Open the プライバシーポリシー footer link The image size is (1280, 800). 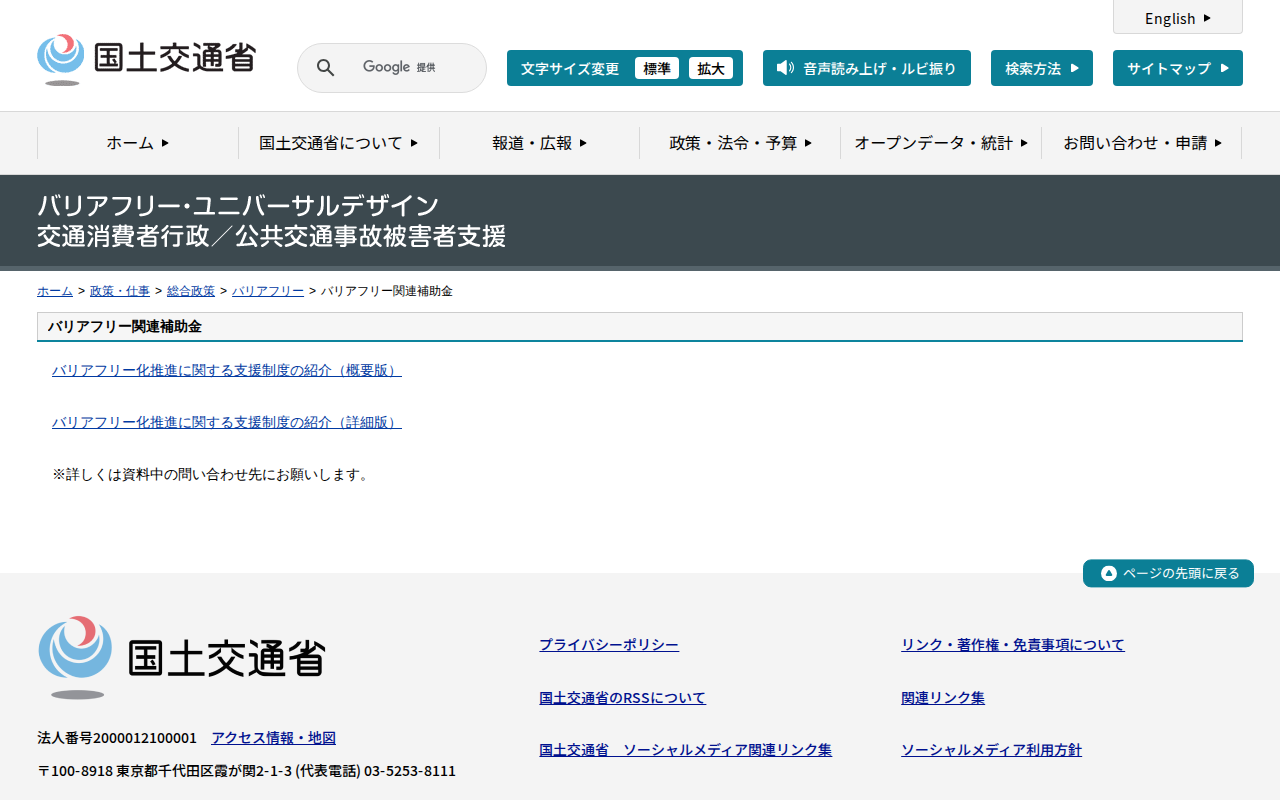(608, 645)
